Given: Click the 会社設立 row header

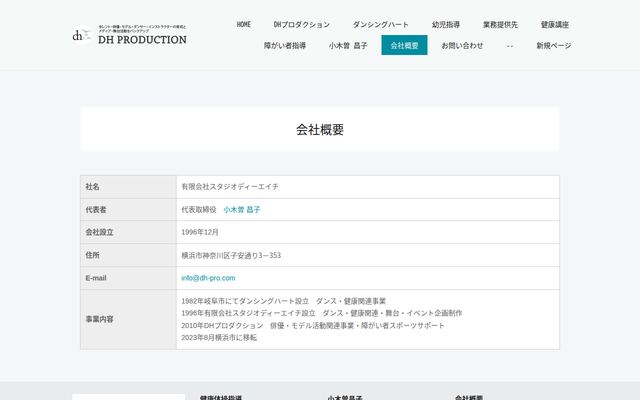Looking at the screenshot, I should [x=129, y=232].
